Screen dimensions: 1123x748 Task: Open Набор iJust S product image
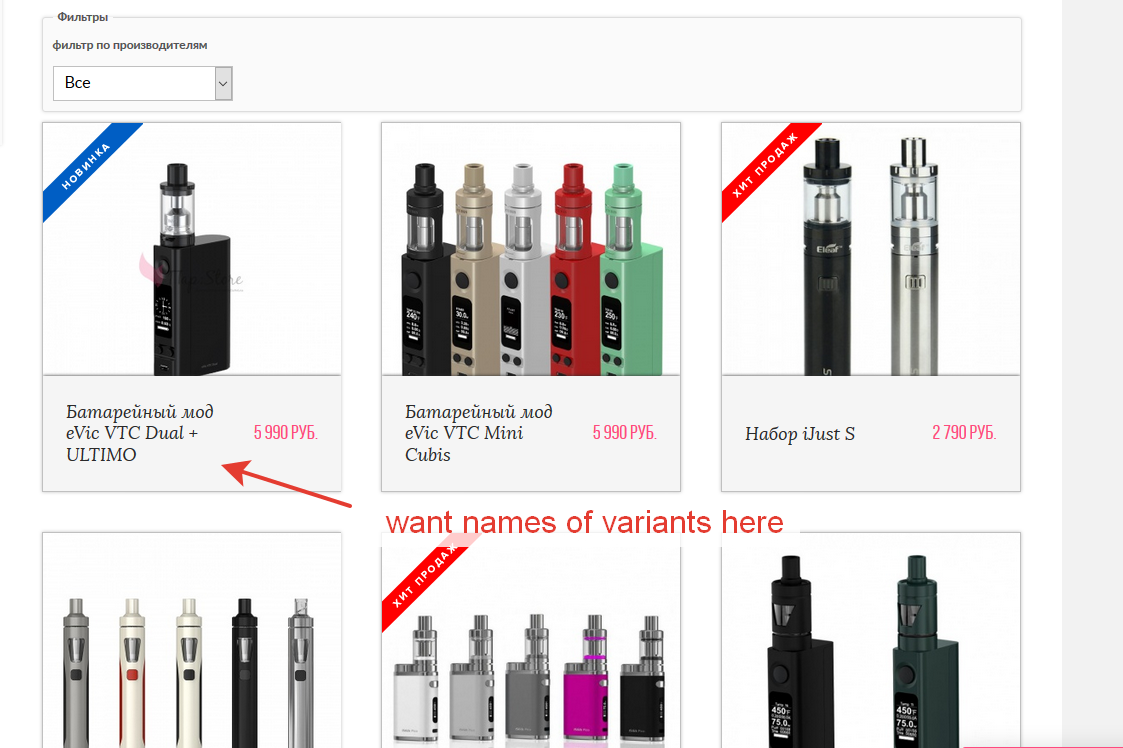[x=871, y=249]
